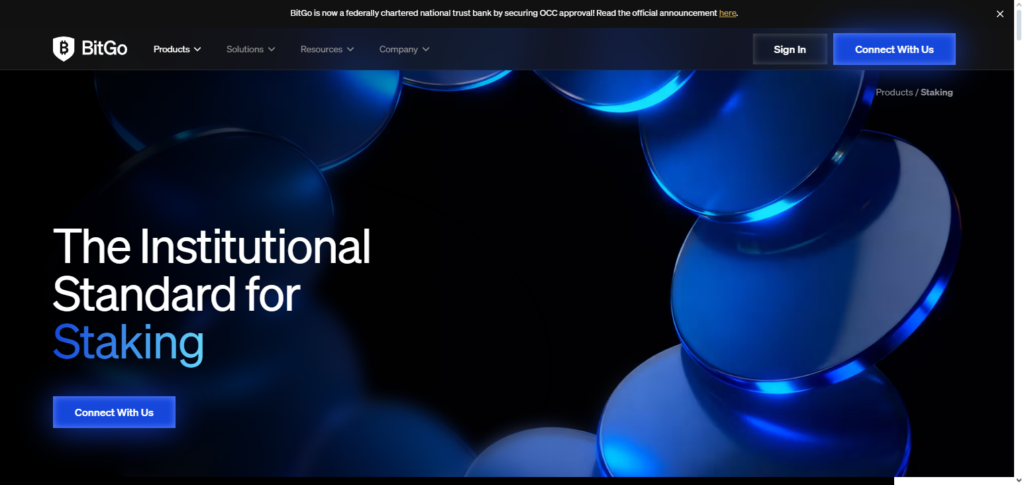Screen dimensions: 1024x485
Task: Dismiss the announcement banner with the X
Action: [999, 14]
